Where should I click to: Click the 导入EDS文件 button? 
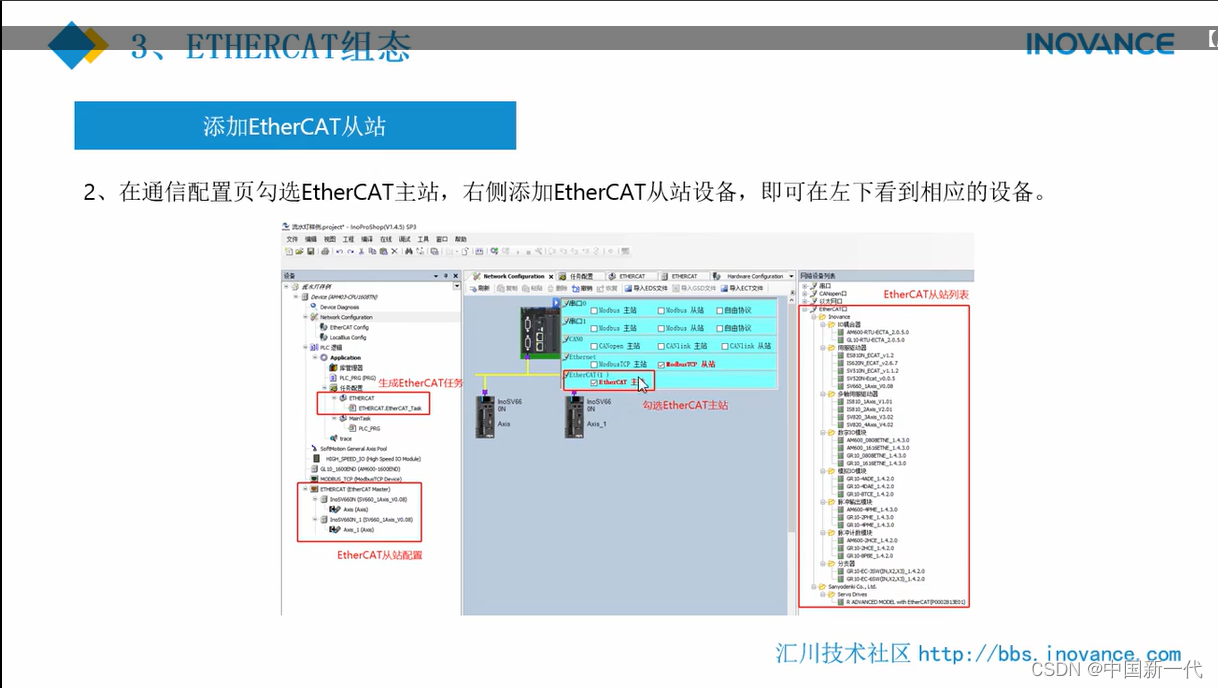646,288
